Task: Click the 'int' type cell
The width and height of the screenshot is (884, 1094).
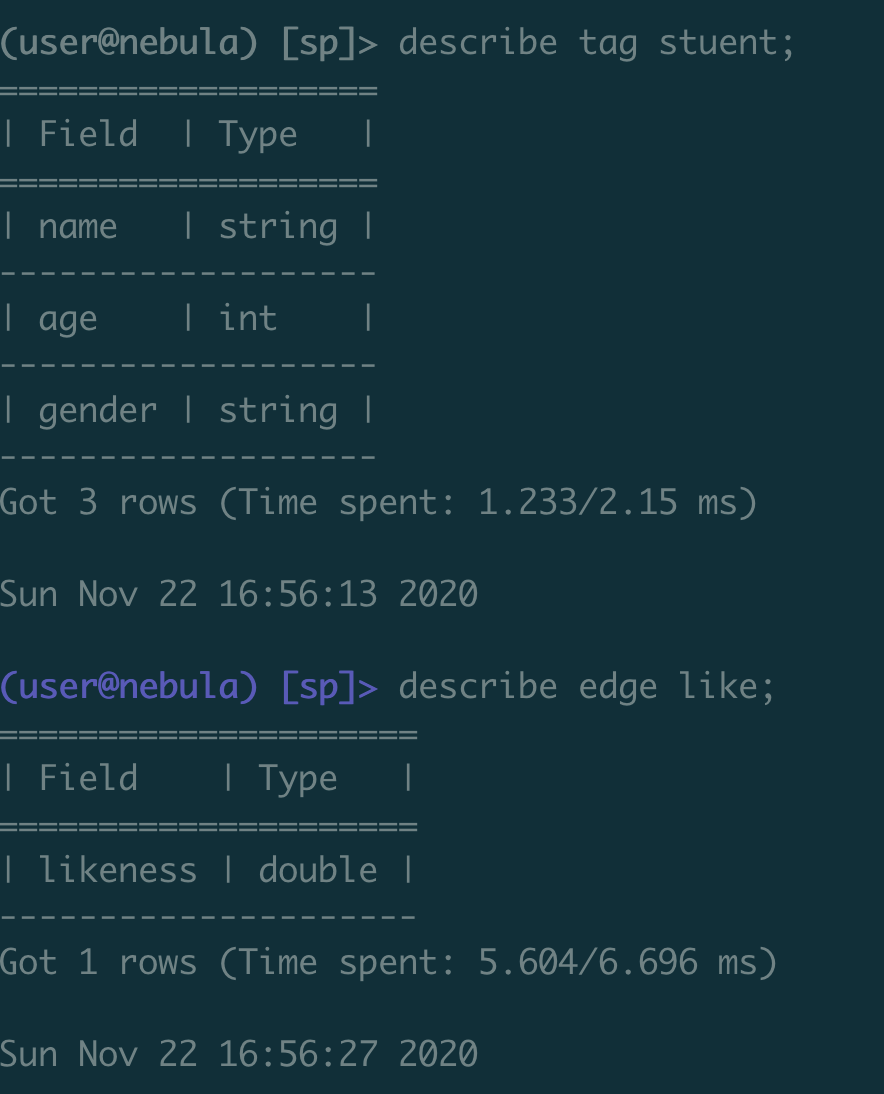Action: click(x=248, y=319)
